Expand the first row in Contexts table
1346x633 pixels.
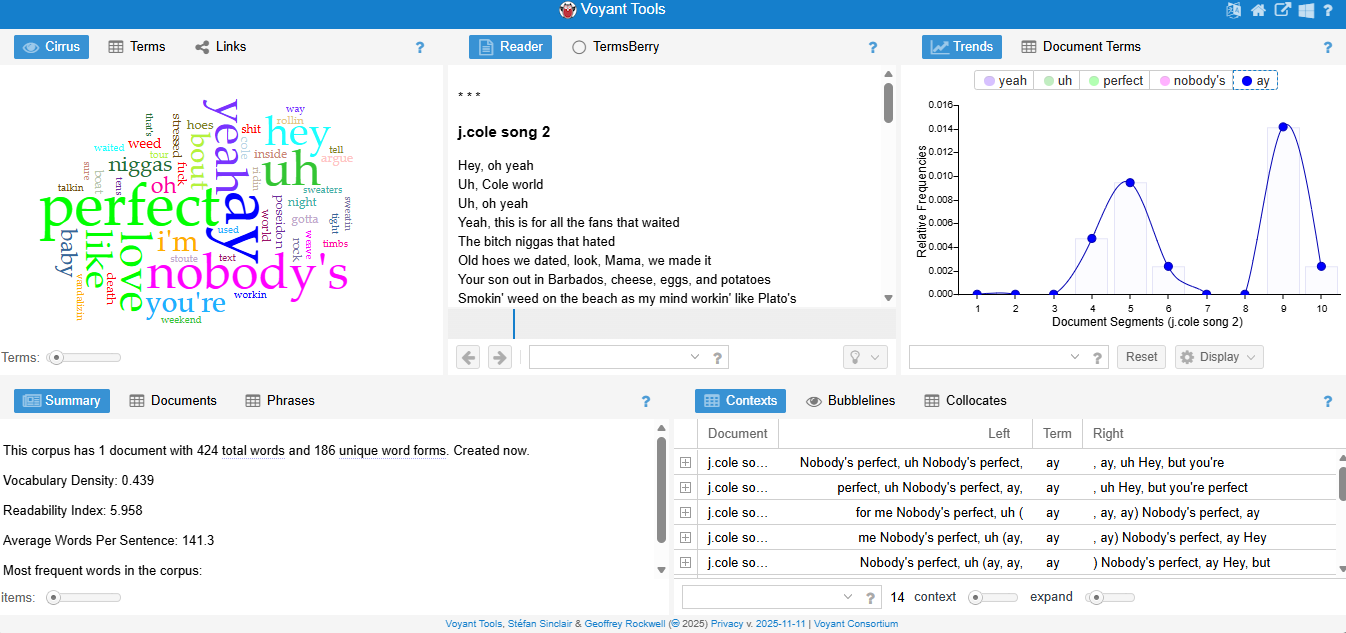coord(686,462)
